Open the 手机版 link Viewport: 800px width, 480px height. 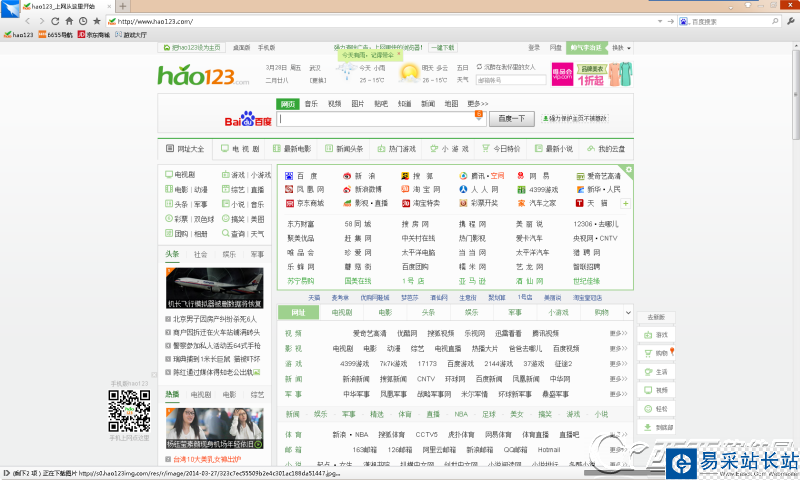tap(266, 47)
